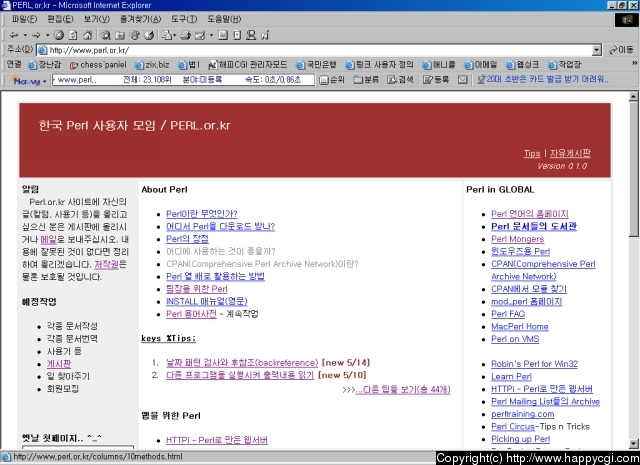
Task: Click the Windows logo throbber
Action: click(626, 20)
